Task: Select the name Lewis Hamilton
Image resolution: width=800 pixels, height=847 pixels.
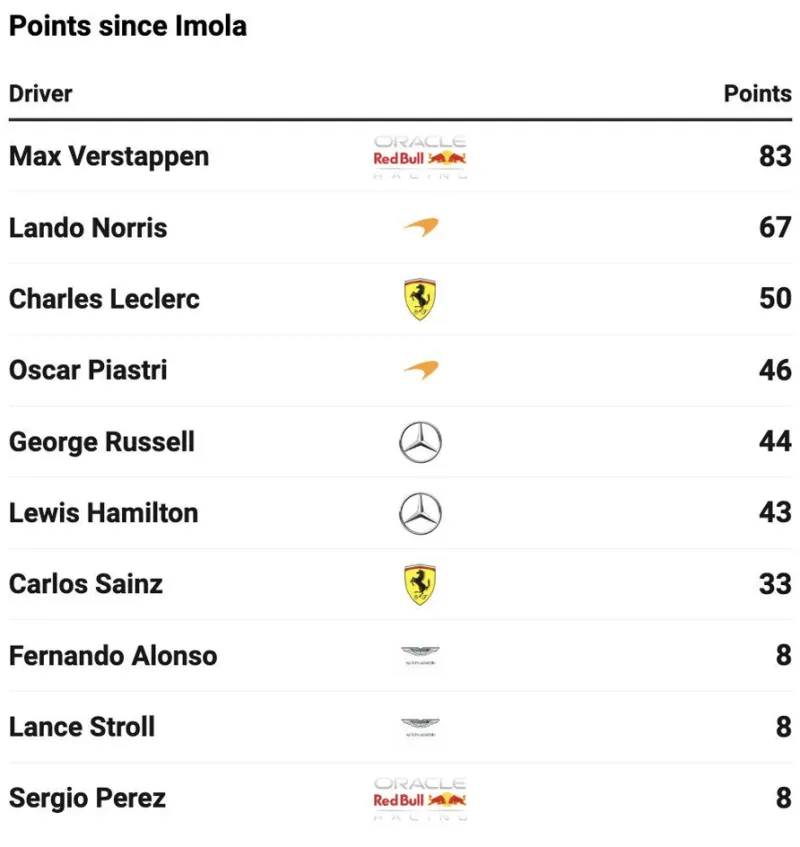Action: pos(104,513)
